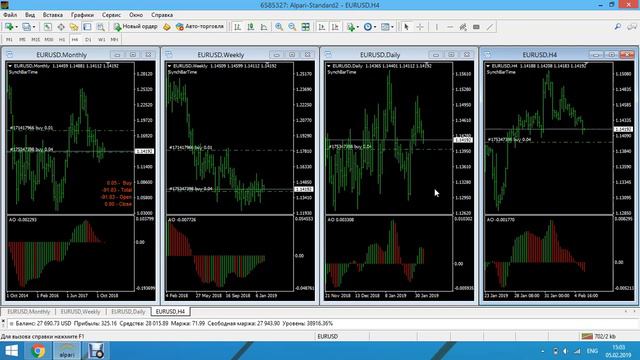Switch timeframe to H4
The height and width of the screenshot is (360, 640).
point(75,40)
